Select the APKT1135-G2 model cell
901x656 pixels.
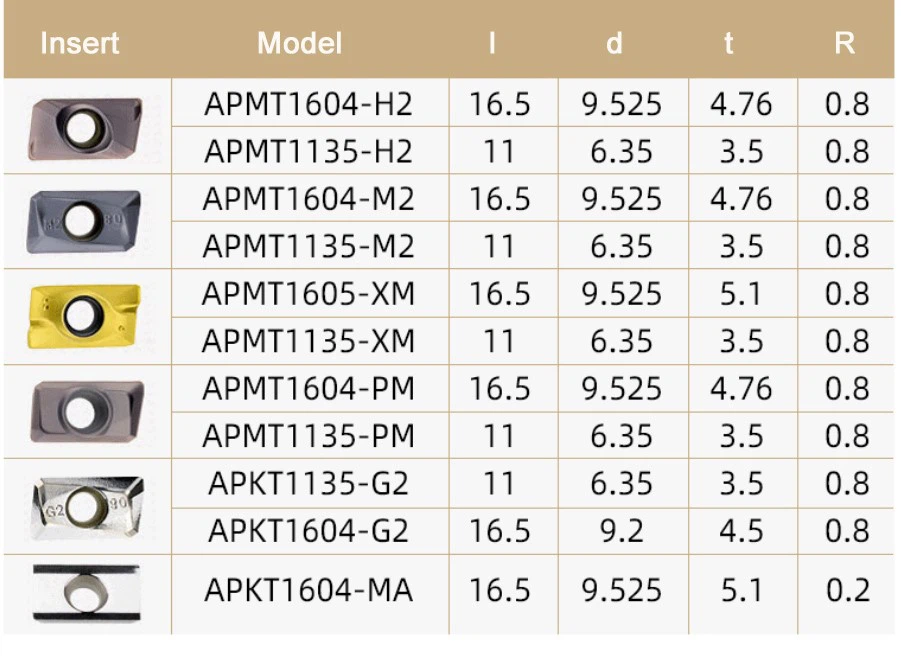[x=309, y=483]
